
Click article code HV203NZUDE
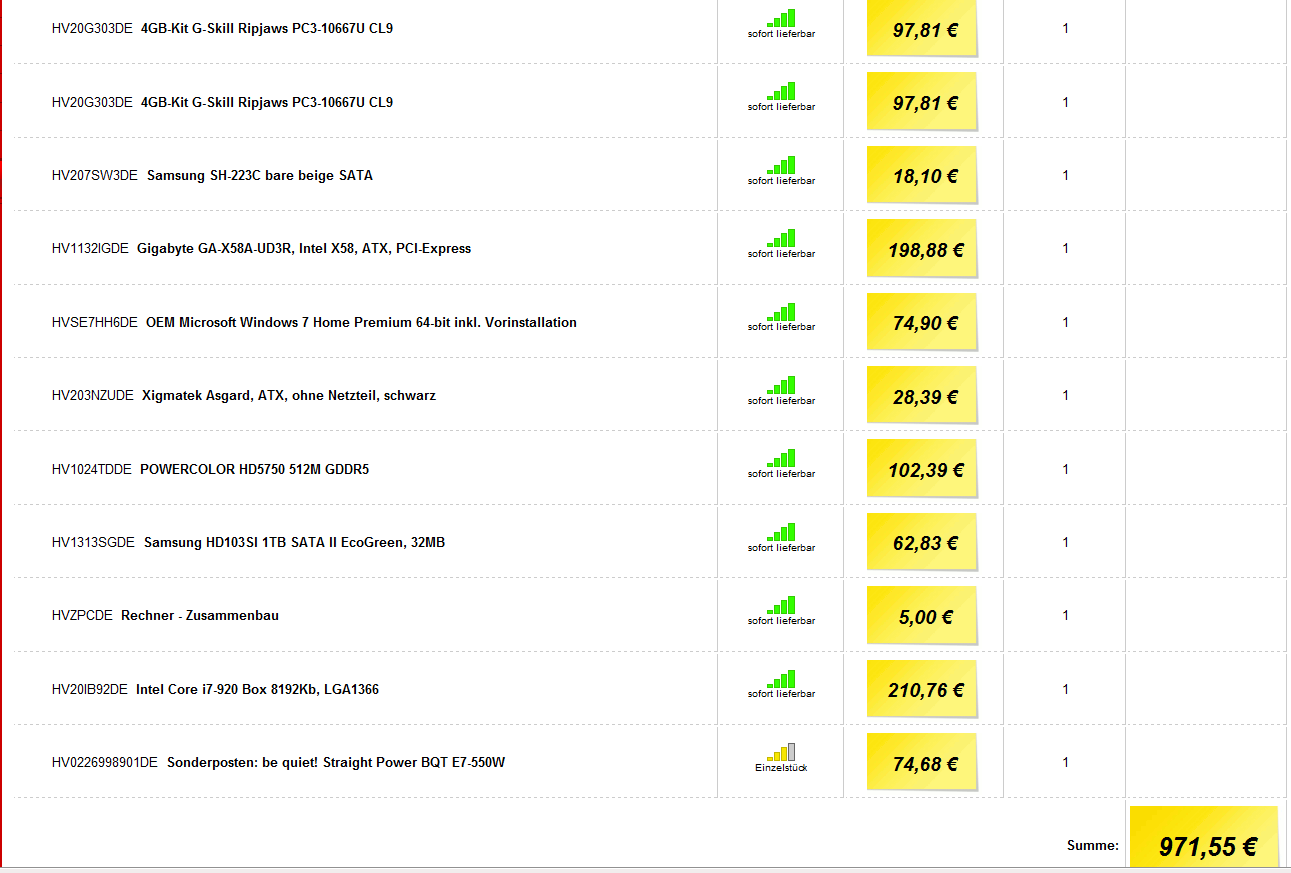pyautogui.click(x=92, y=395)
